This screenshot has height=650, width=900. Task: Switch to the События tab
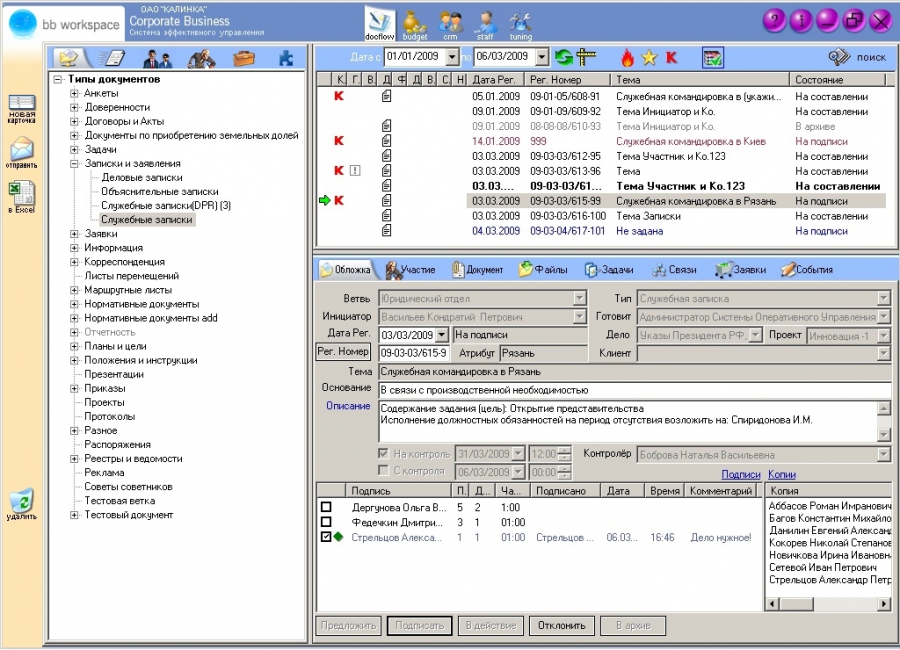click(807, 269)
